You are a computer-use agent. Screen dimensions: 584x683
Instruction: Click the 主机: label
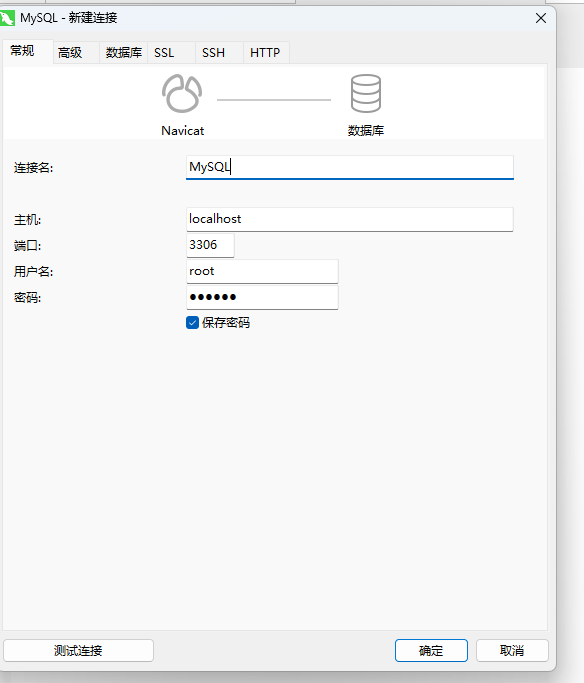pos(27,220)
